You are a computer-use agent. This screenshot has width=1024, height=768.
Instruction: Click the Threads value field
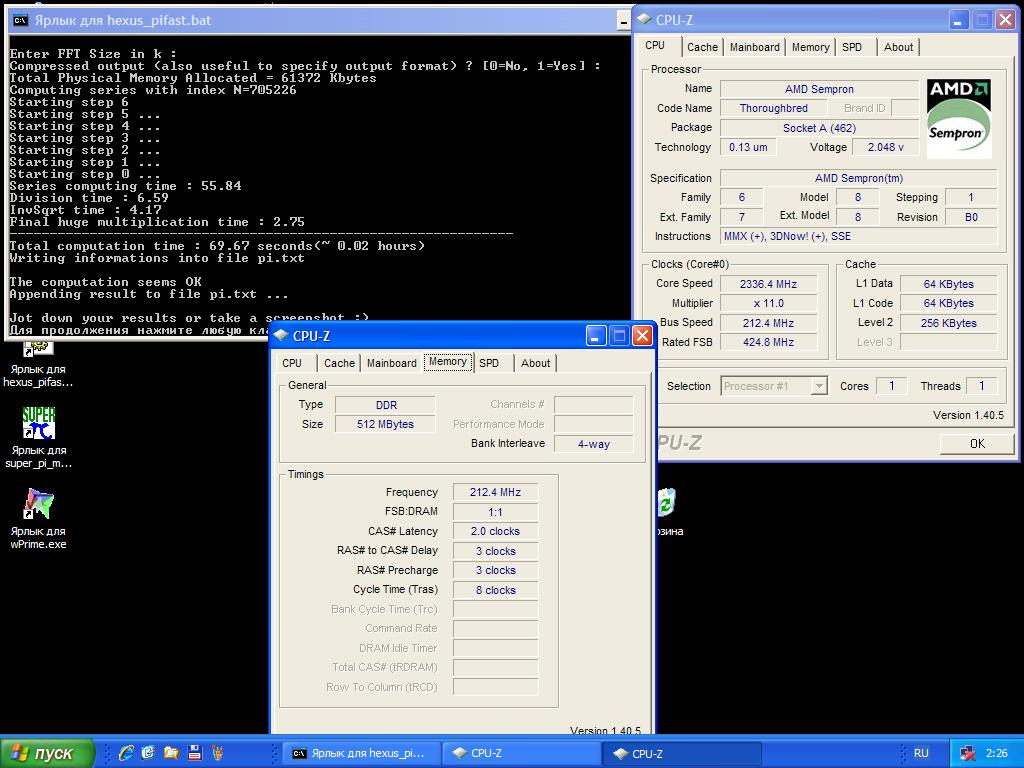click(x=982, y=387)
